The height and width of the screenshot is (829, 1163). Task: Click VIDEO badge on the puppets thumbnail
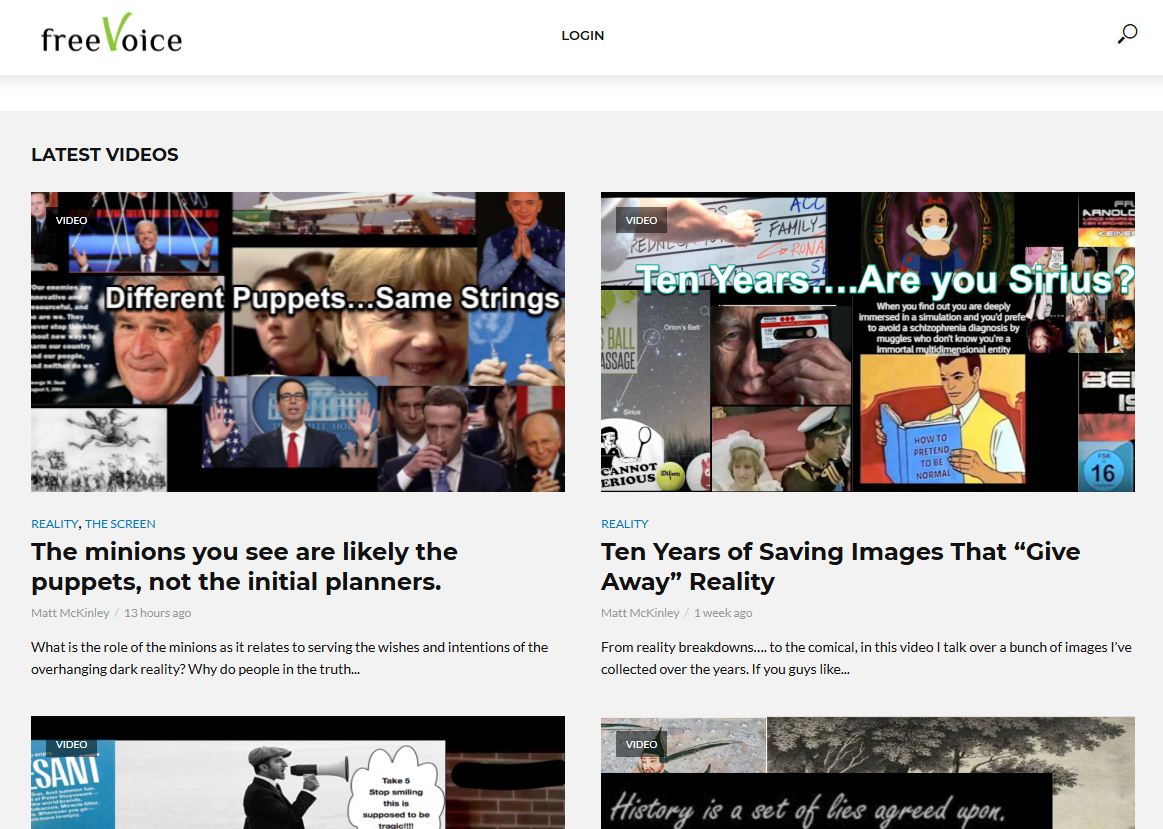click(71, 220)
